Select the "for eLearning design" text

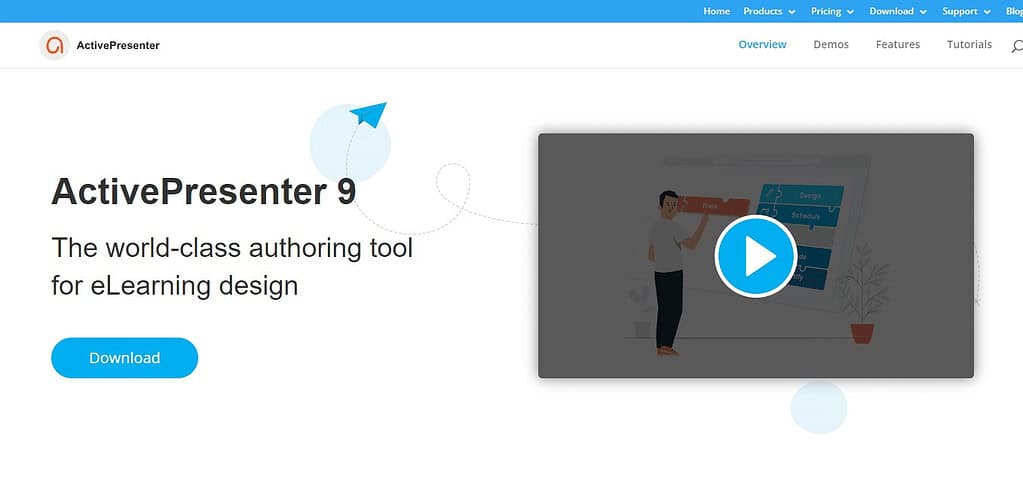175,286
